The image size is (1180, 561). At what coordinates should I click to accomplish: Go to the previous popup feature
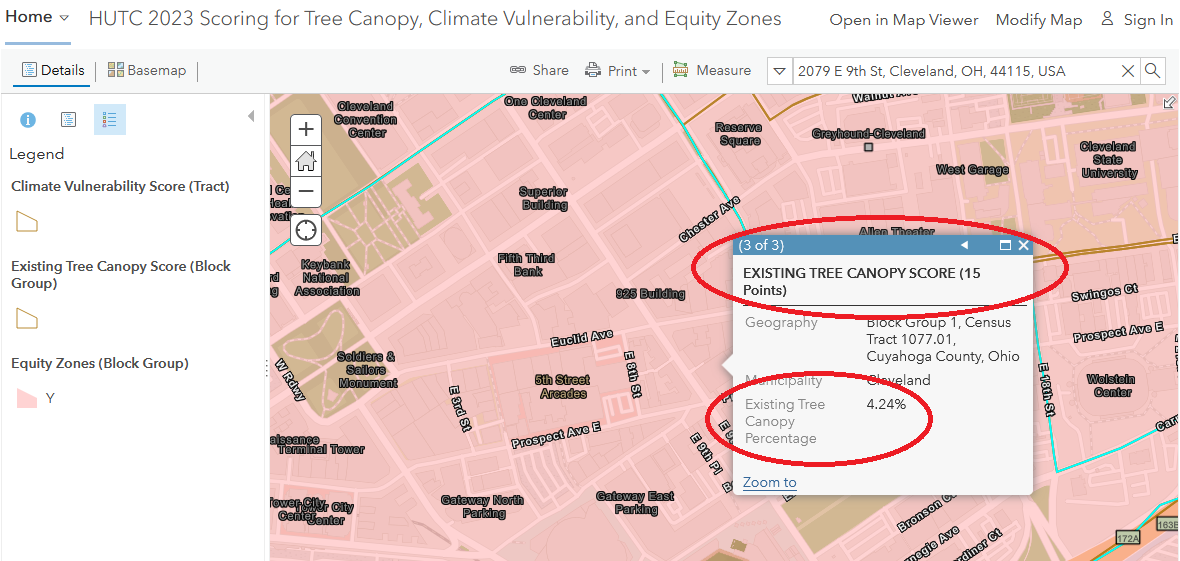[964, 245]
